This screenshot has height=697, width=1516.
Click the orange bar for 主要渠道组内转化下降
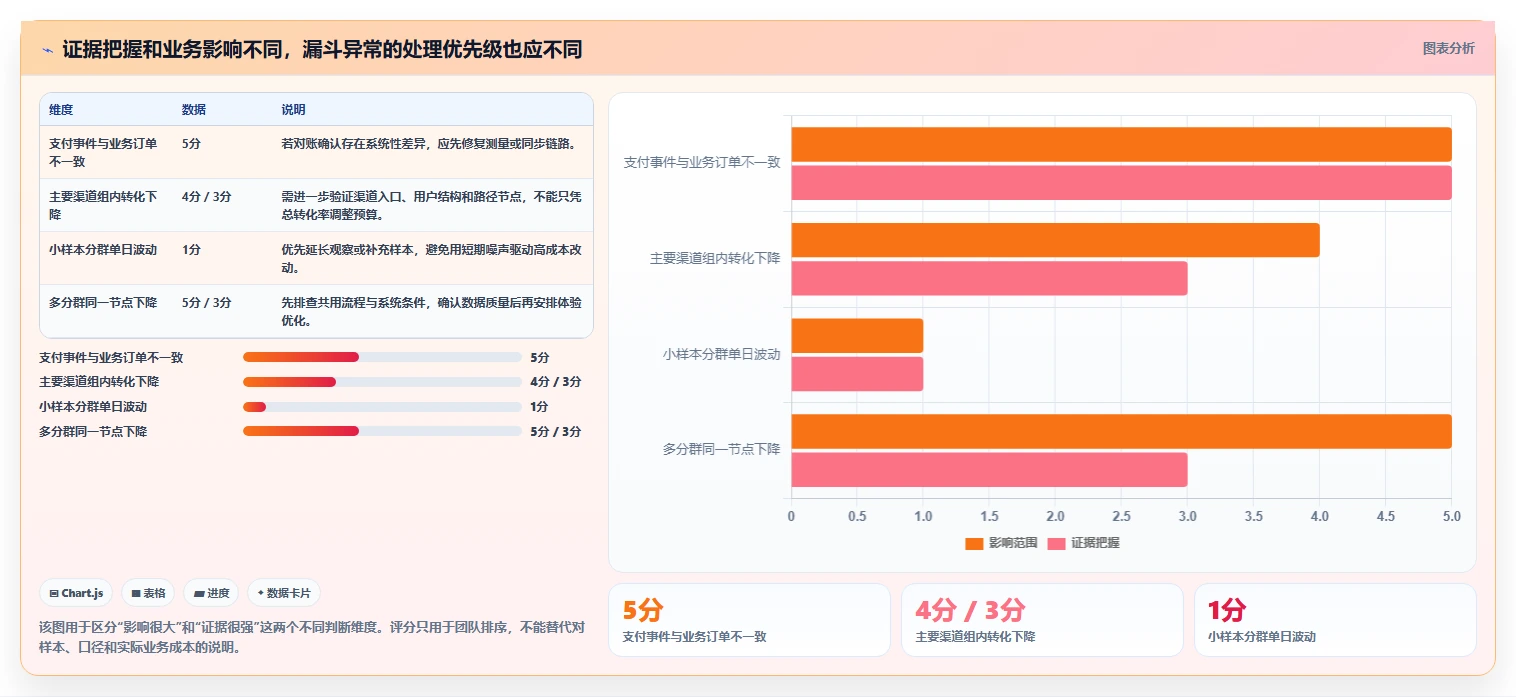(1055, 240)
